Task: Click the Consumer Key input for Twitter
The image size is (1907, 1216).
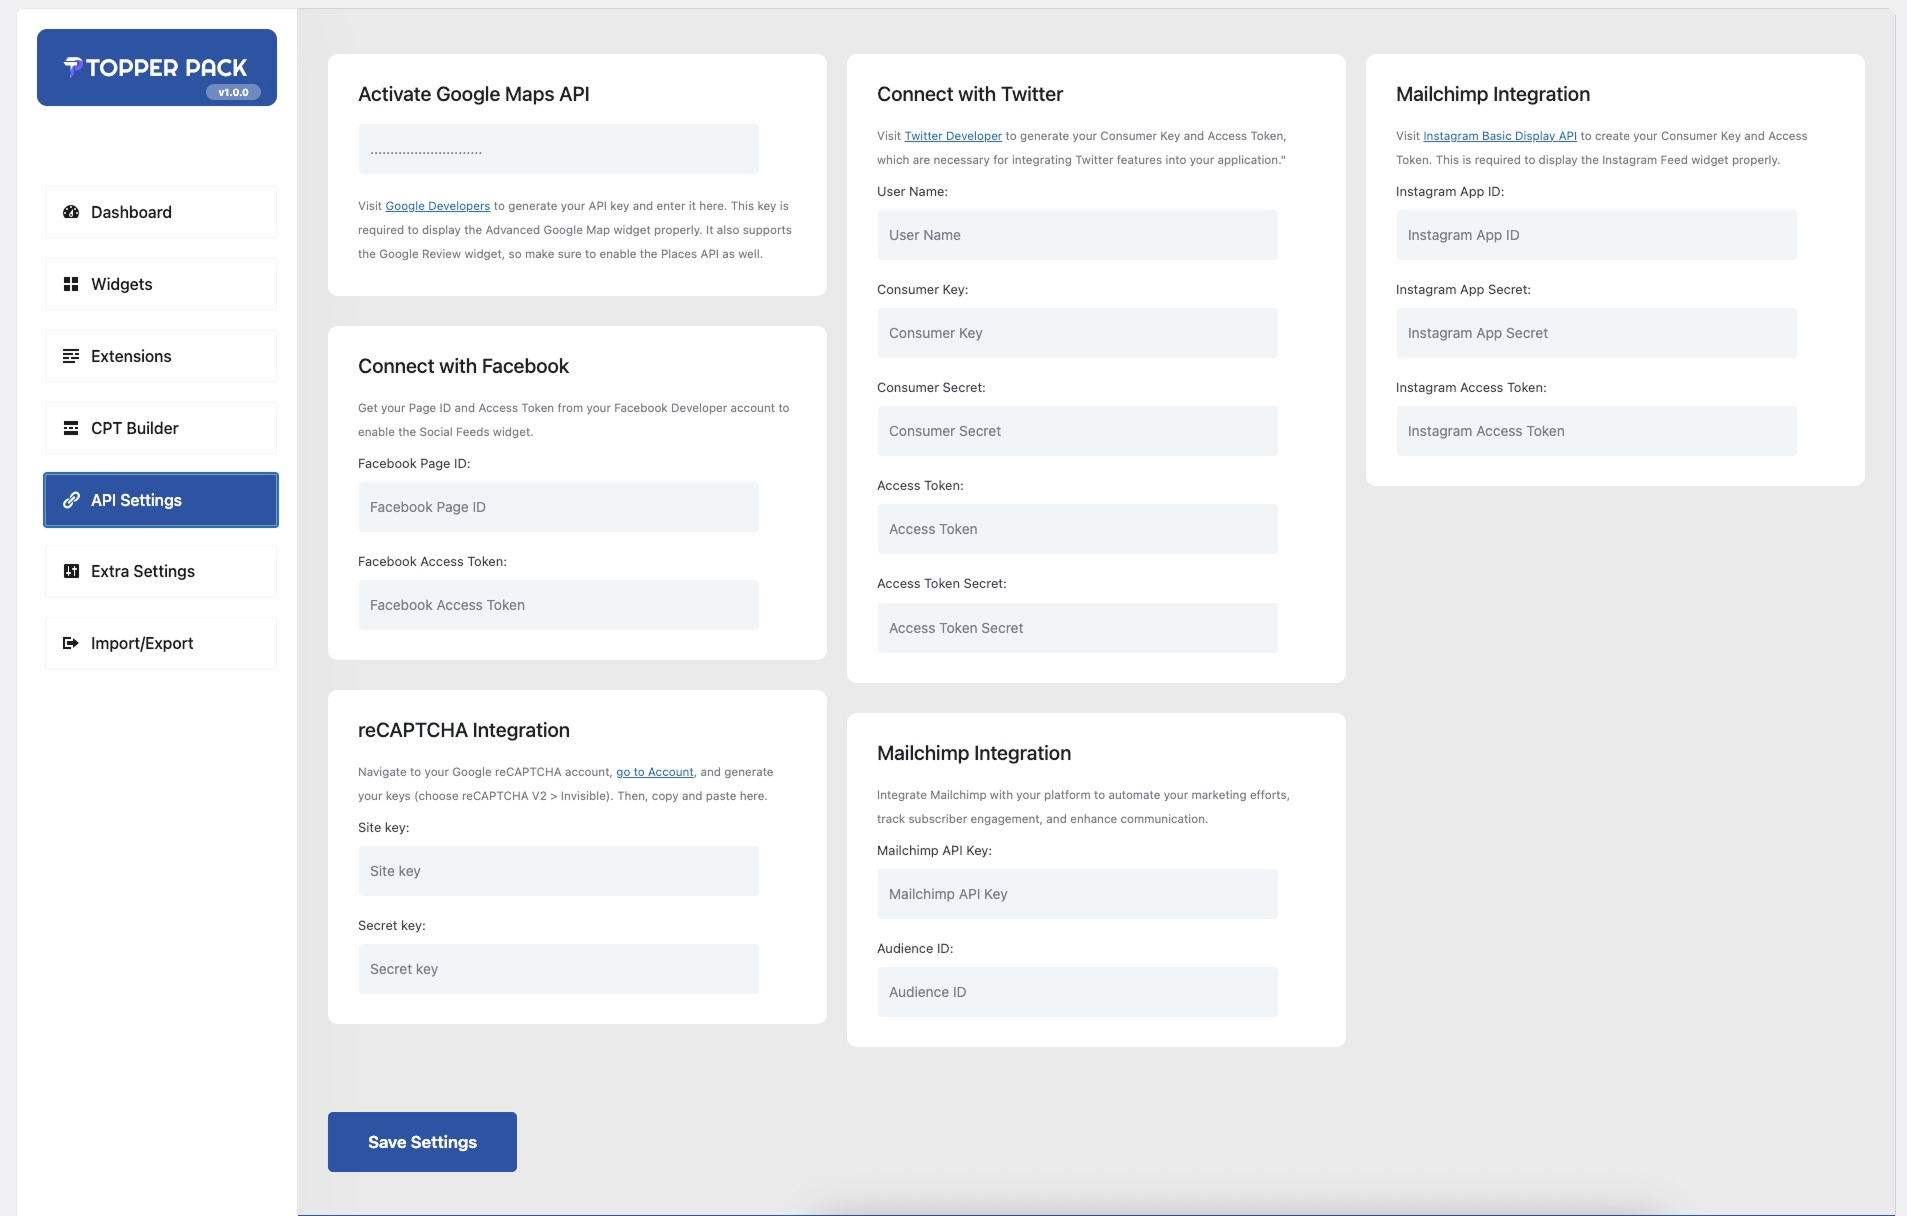Action: pyautogui.click(x=1077, y=333)
